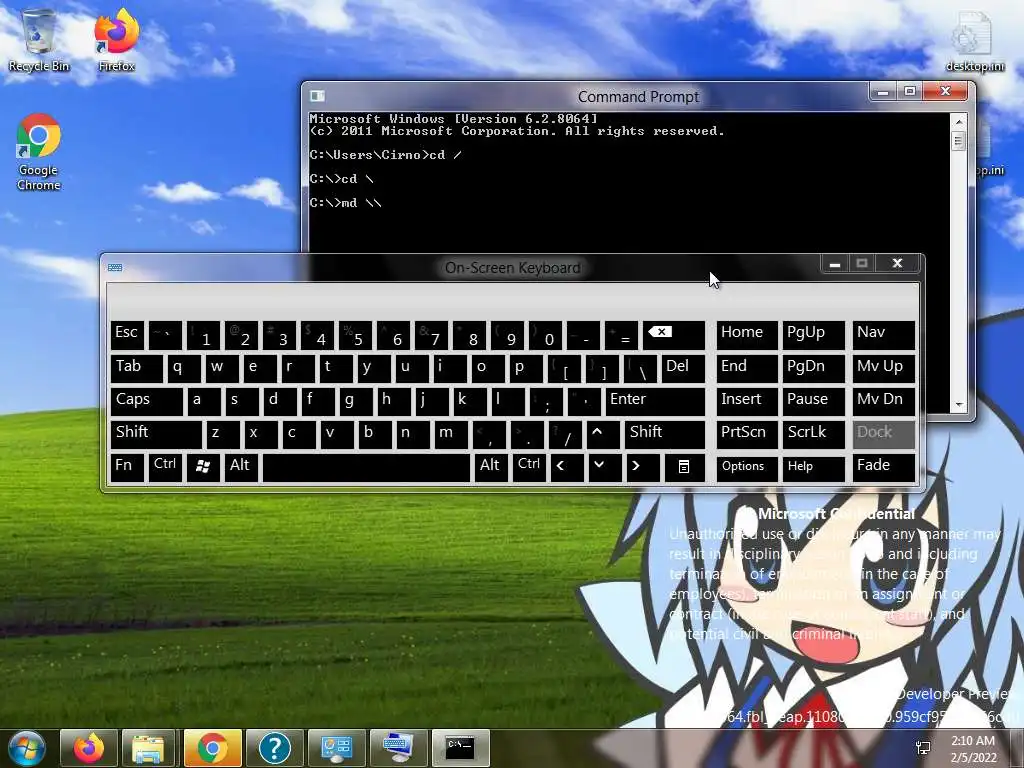Click the context menu key on keyboard

[x=684, y=466]
